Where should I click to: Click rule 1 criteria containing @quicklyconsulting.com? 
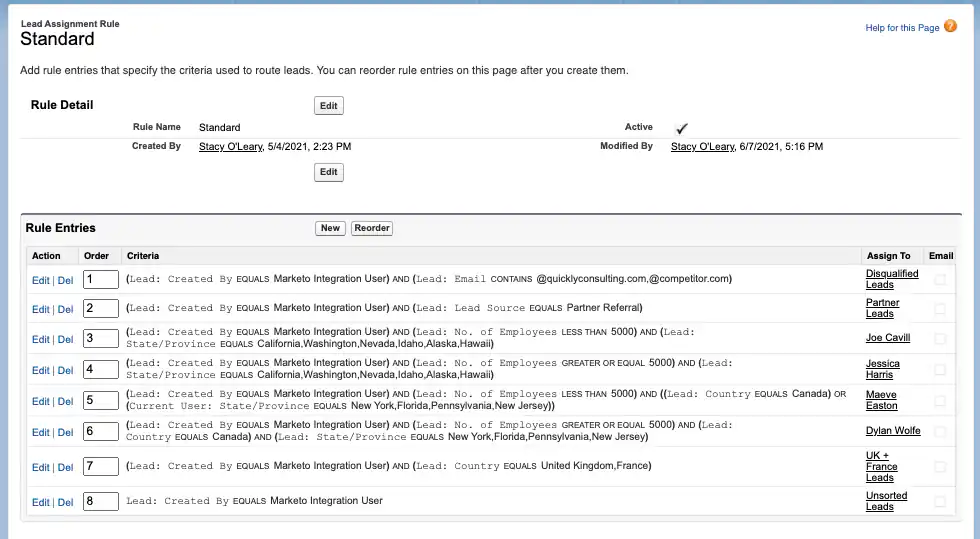click(429, 279)
